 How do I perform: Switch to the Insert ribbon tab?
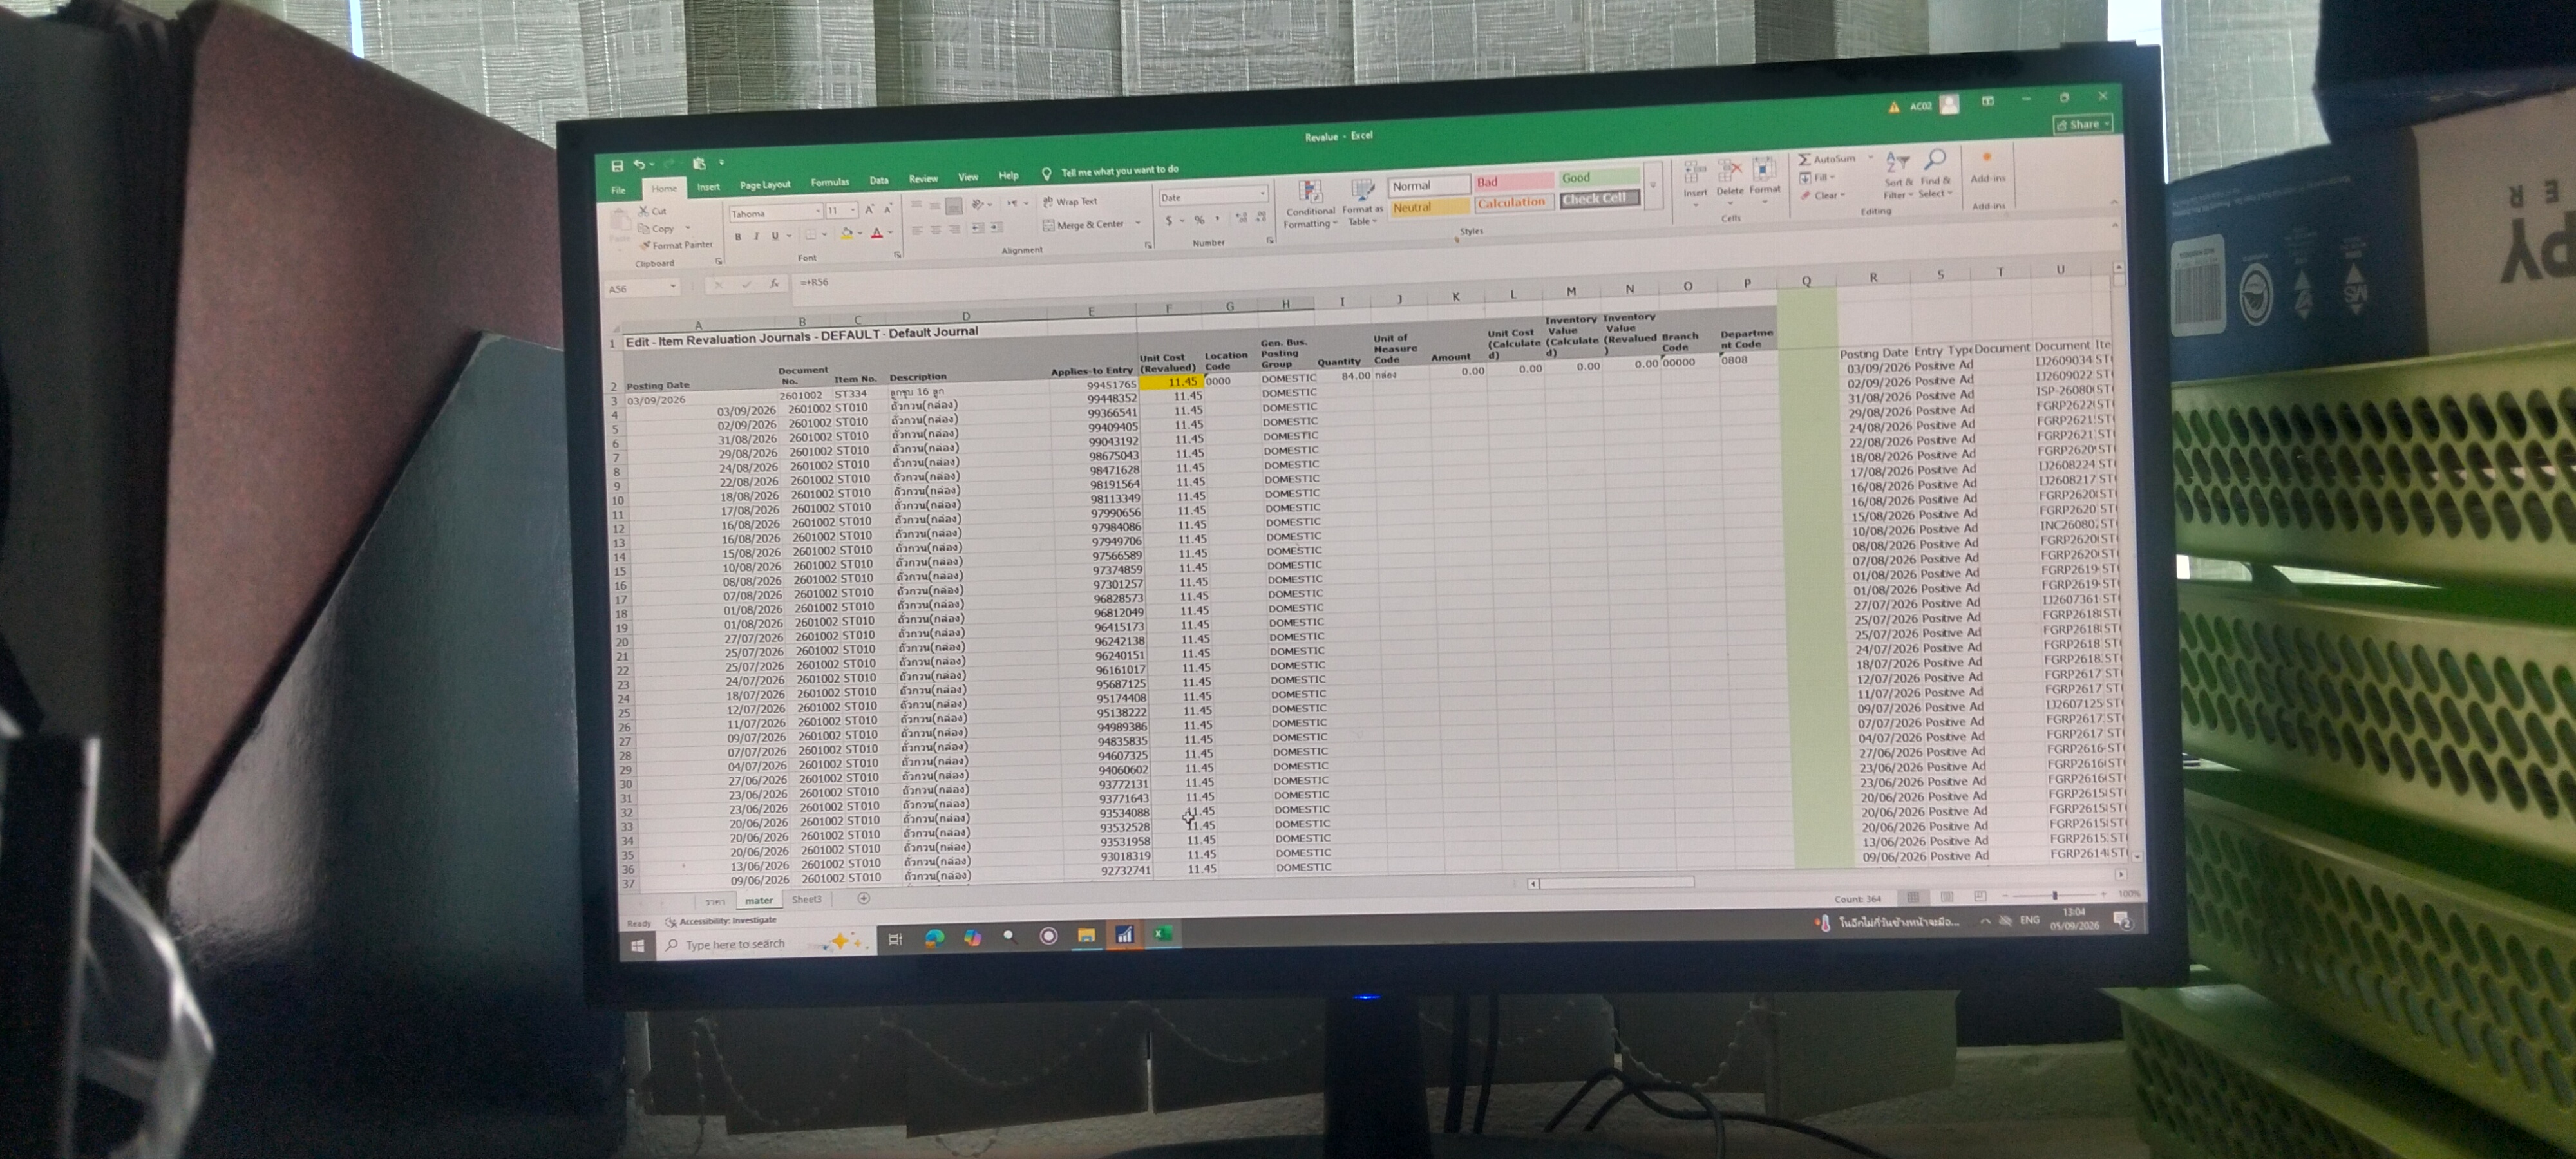[708, 187]
